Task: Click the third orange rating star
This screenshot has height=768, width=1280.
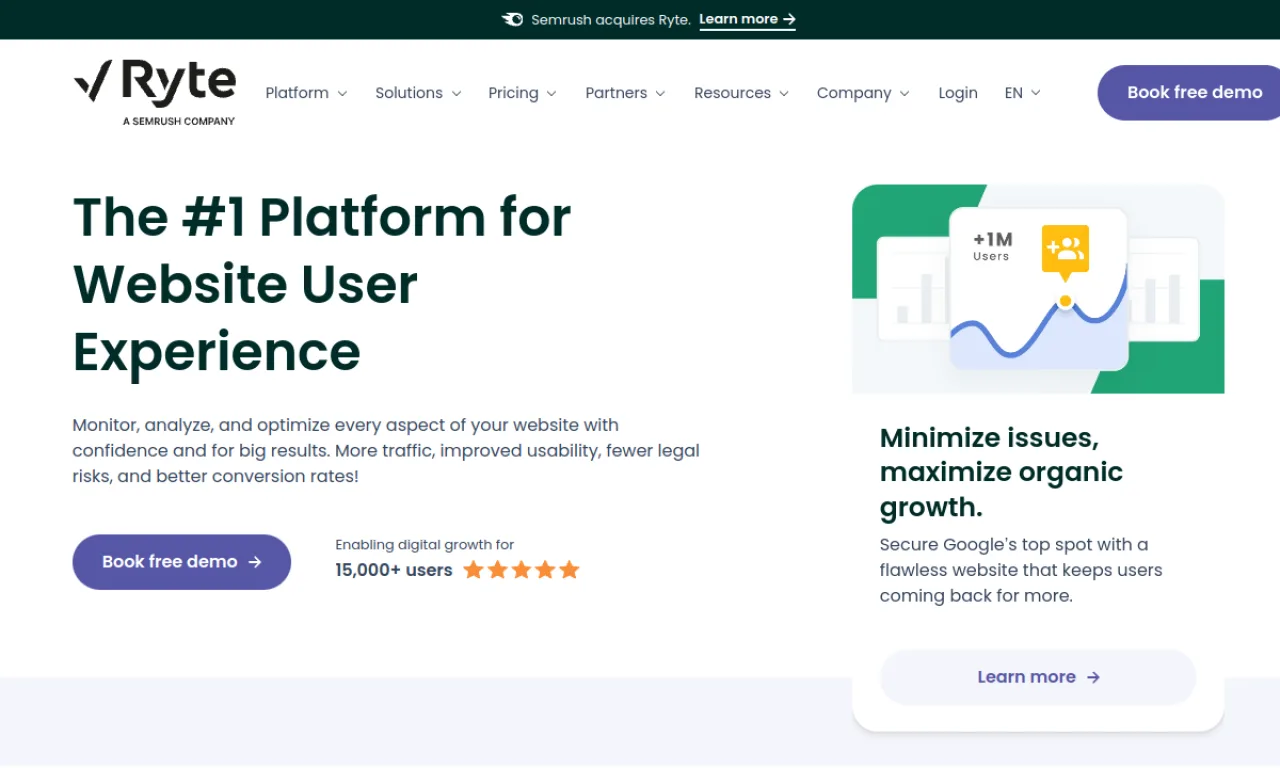Action: point(522,570)
